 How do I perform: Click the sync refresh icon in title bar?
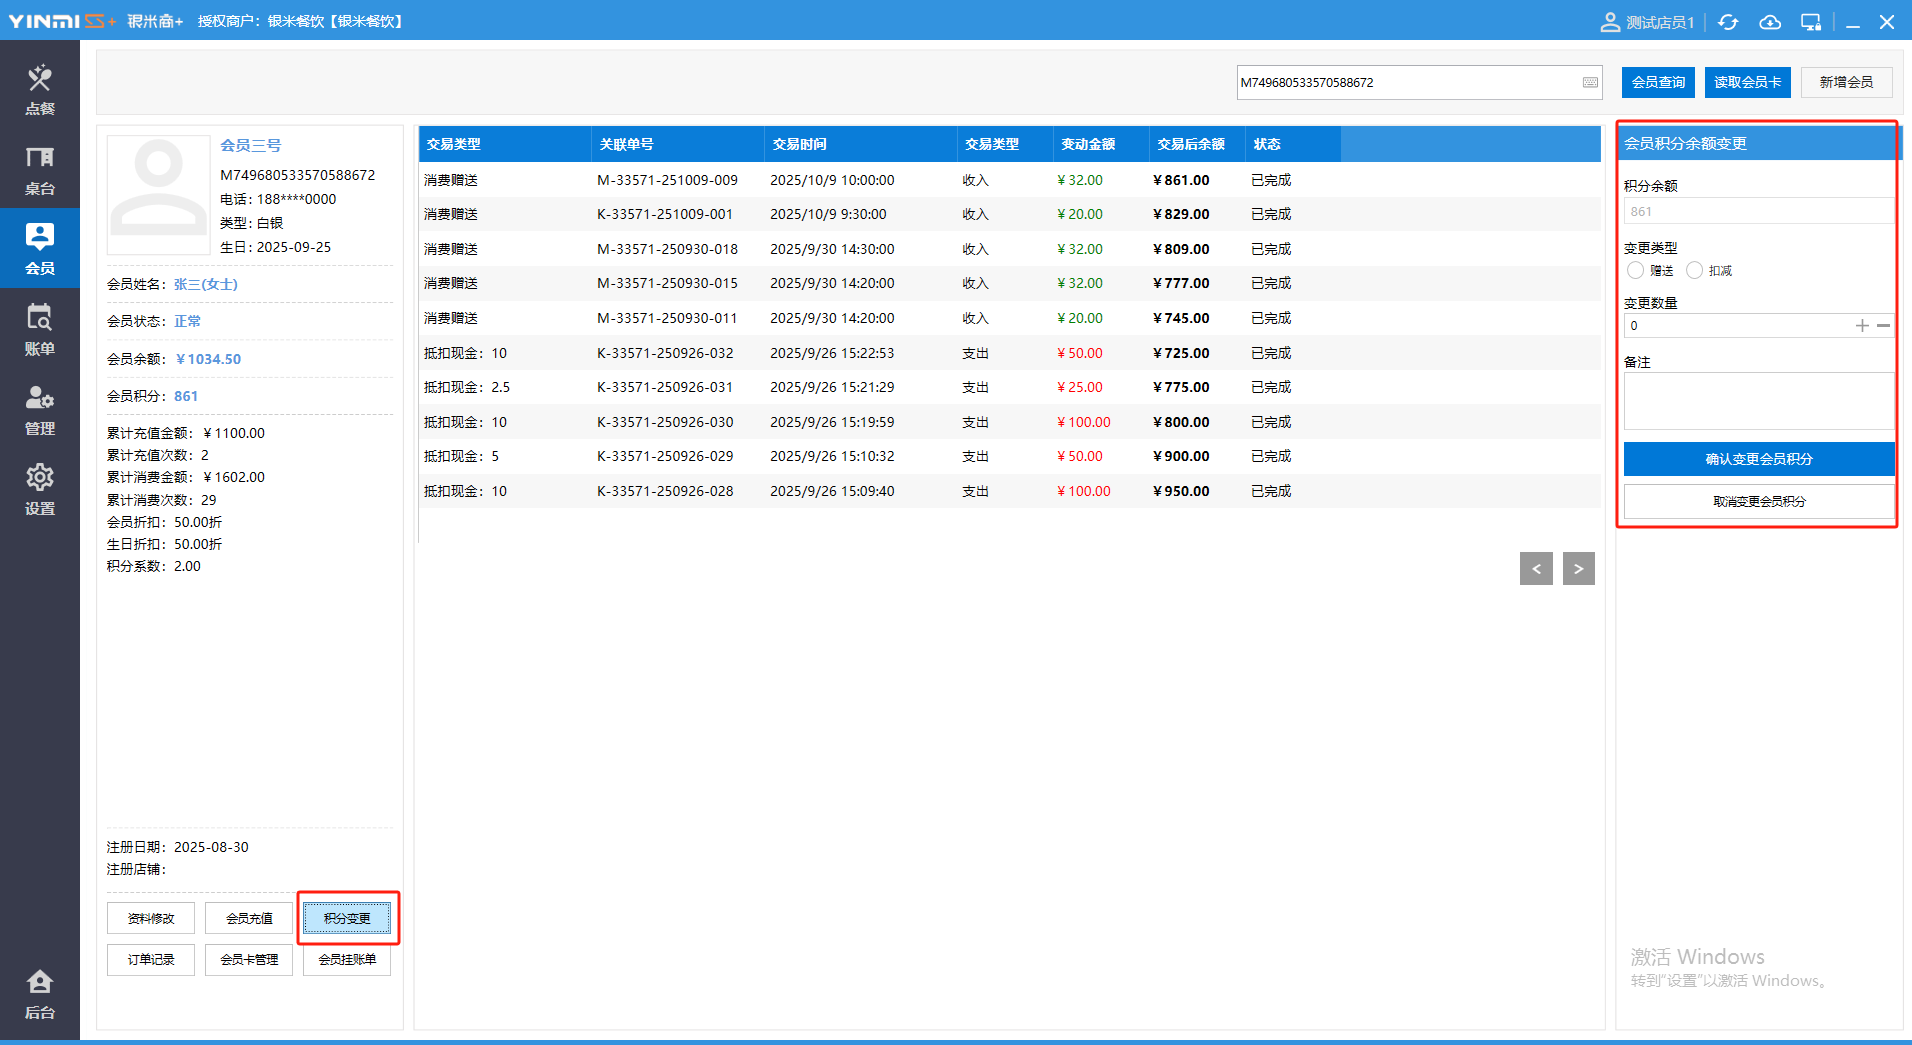click(1728, 22)
